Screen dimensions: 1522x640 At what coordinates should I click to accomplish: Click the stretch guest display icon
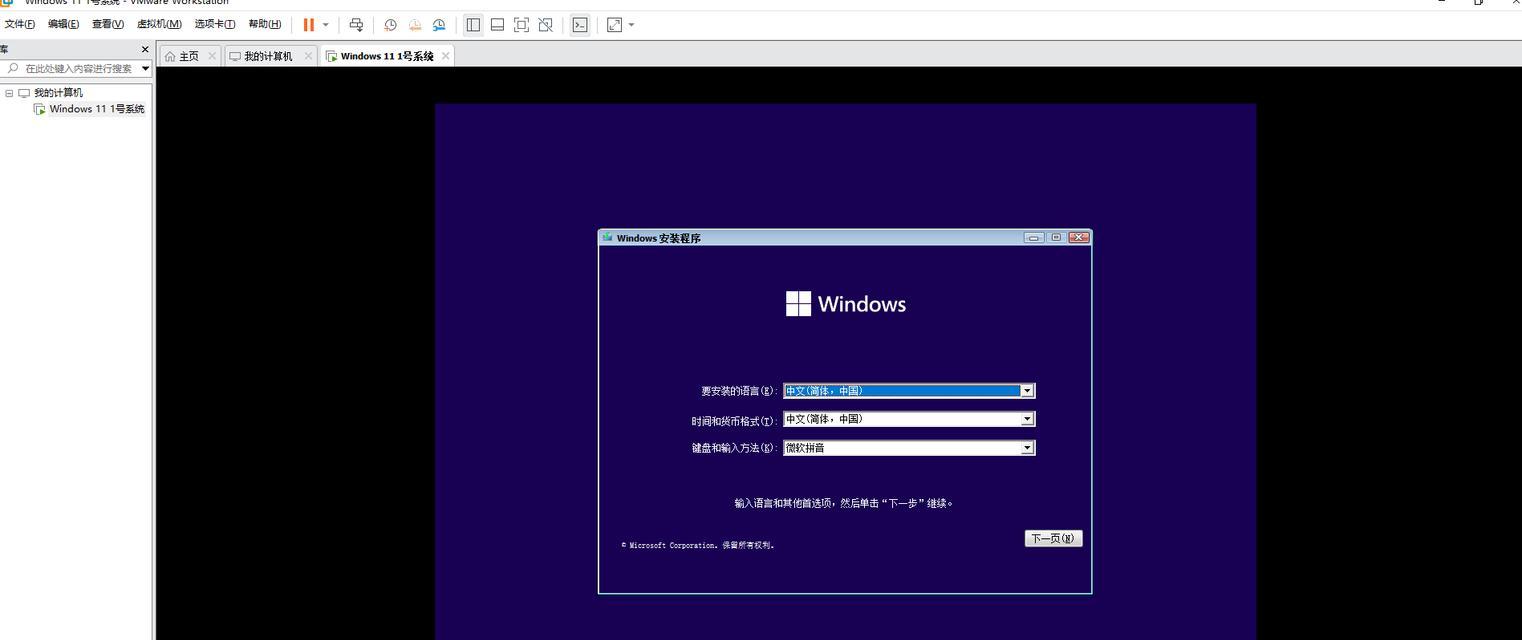(x=614, y=25)
